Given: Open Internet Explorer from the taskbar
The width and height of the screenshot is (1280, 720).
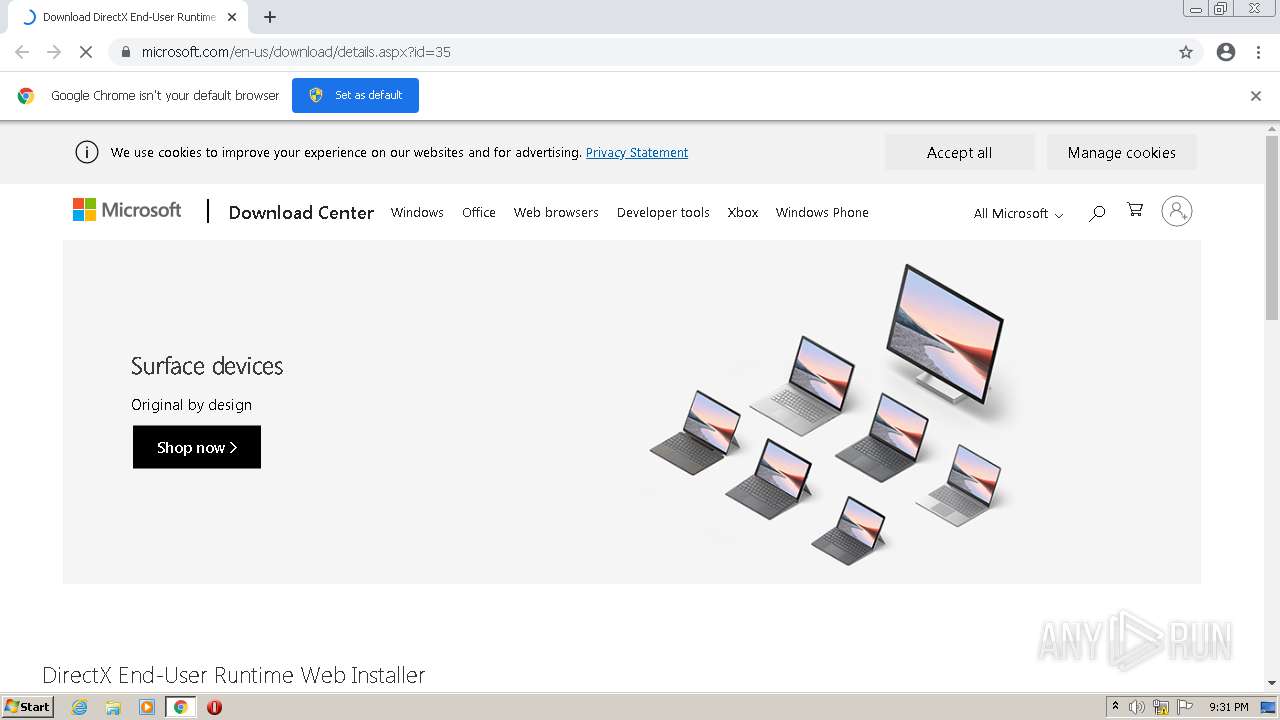Looking at the screenshot, I should [80, 707].
